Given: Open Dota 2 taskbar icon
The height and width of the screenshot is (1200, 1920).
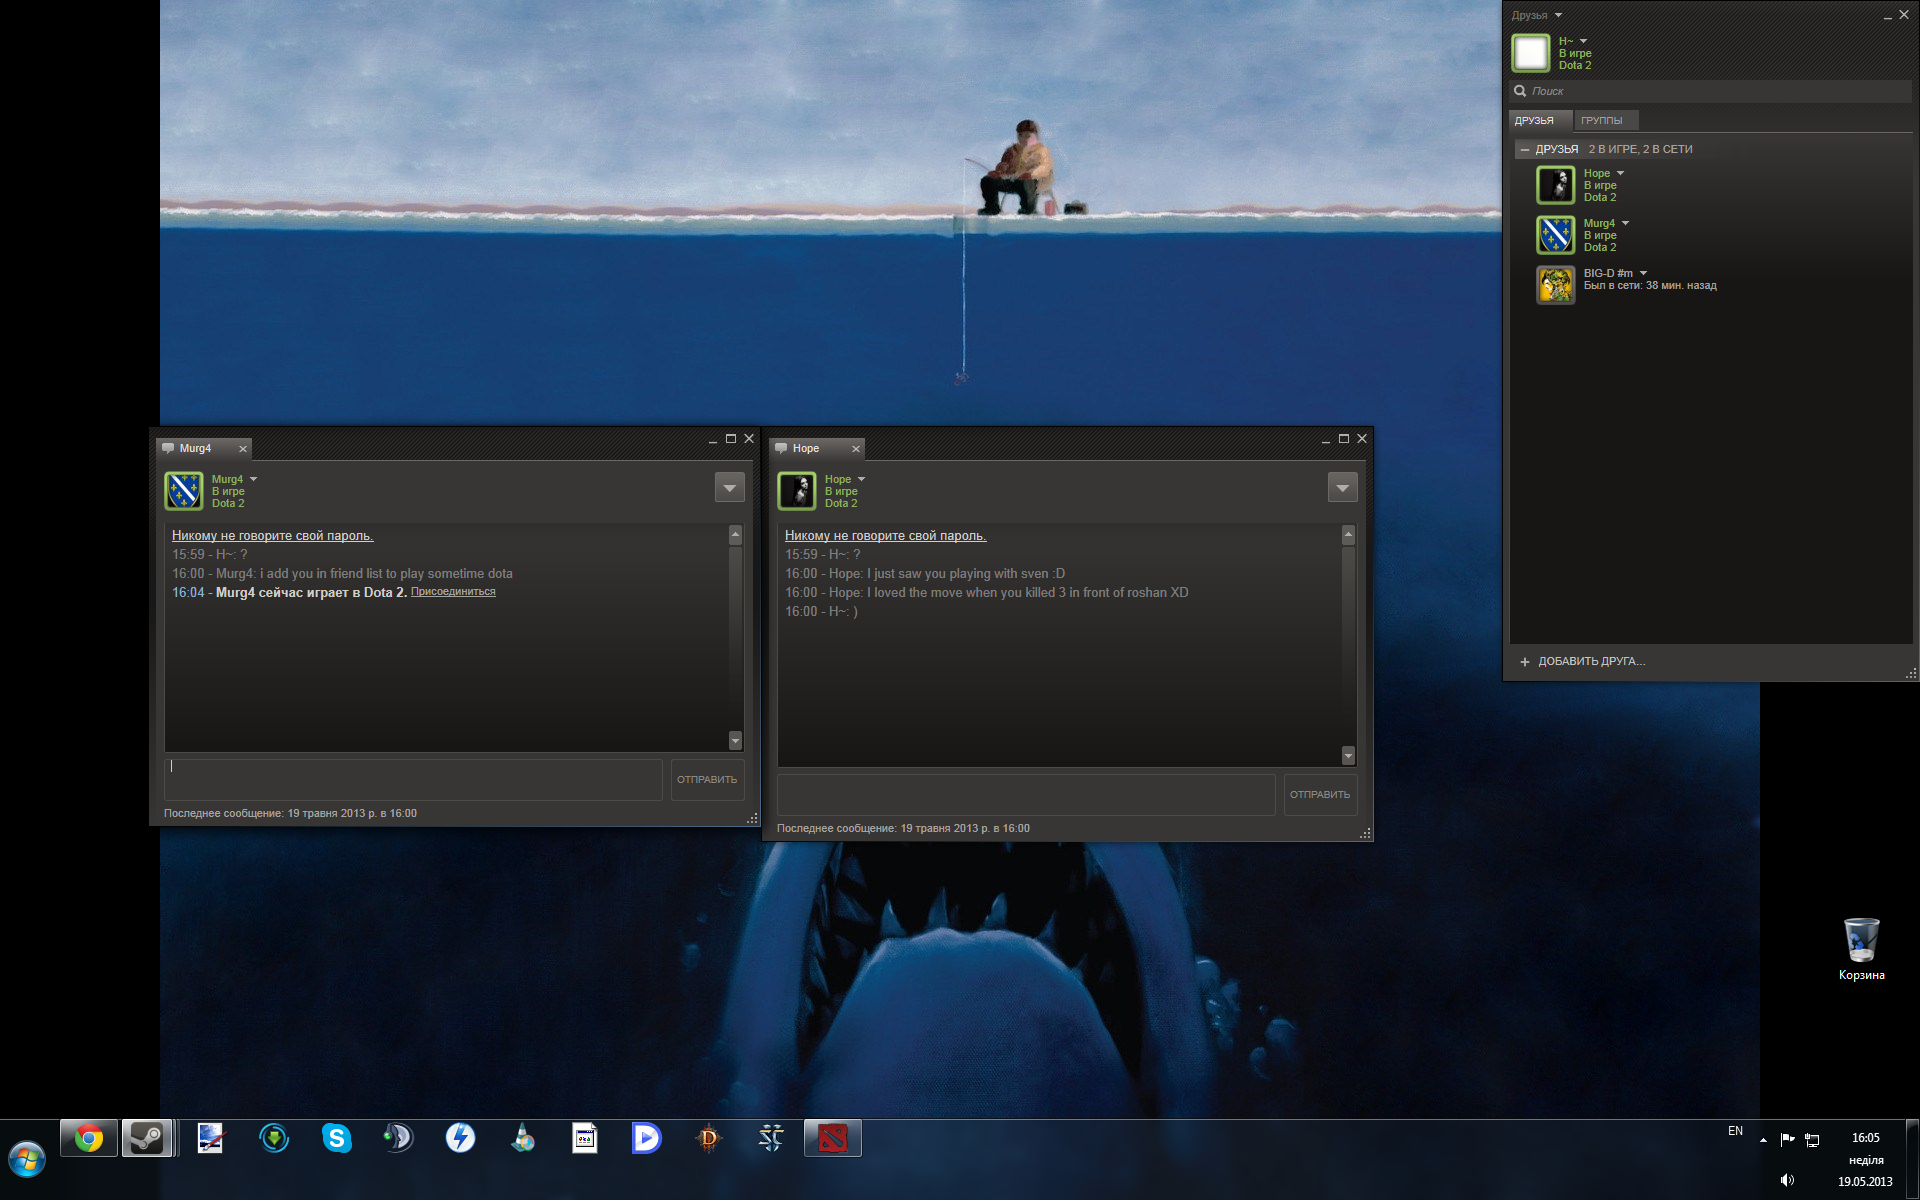Looking at the screenshot, I should (833, 1138).
